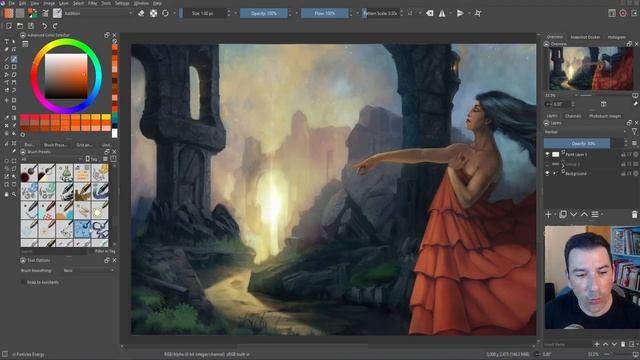Adjust the toolbar Flow 100% slider

(324, 13)
